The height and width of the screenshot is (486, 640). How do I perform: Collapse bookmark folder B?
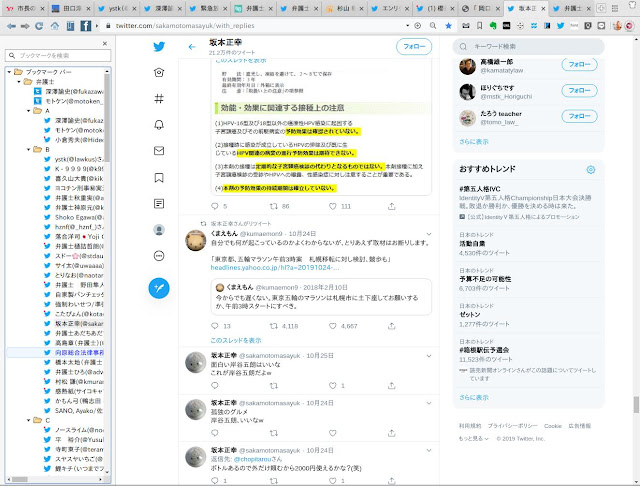(29, 149)
